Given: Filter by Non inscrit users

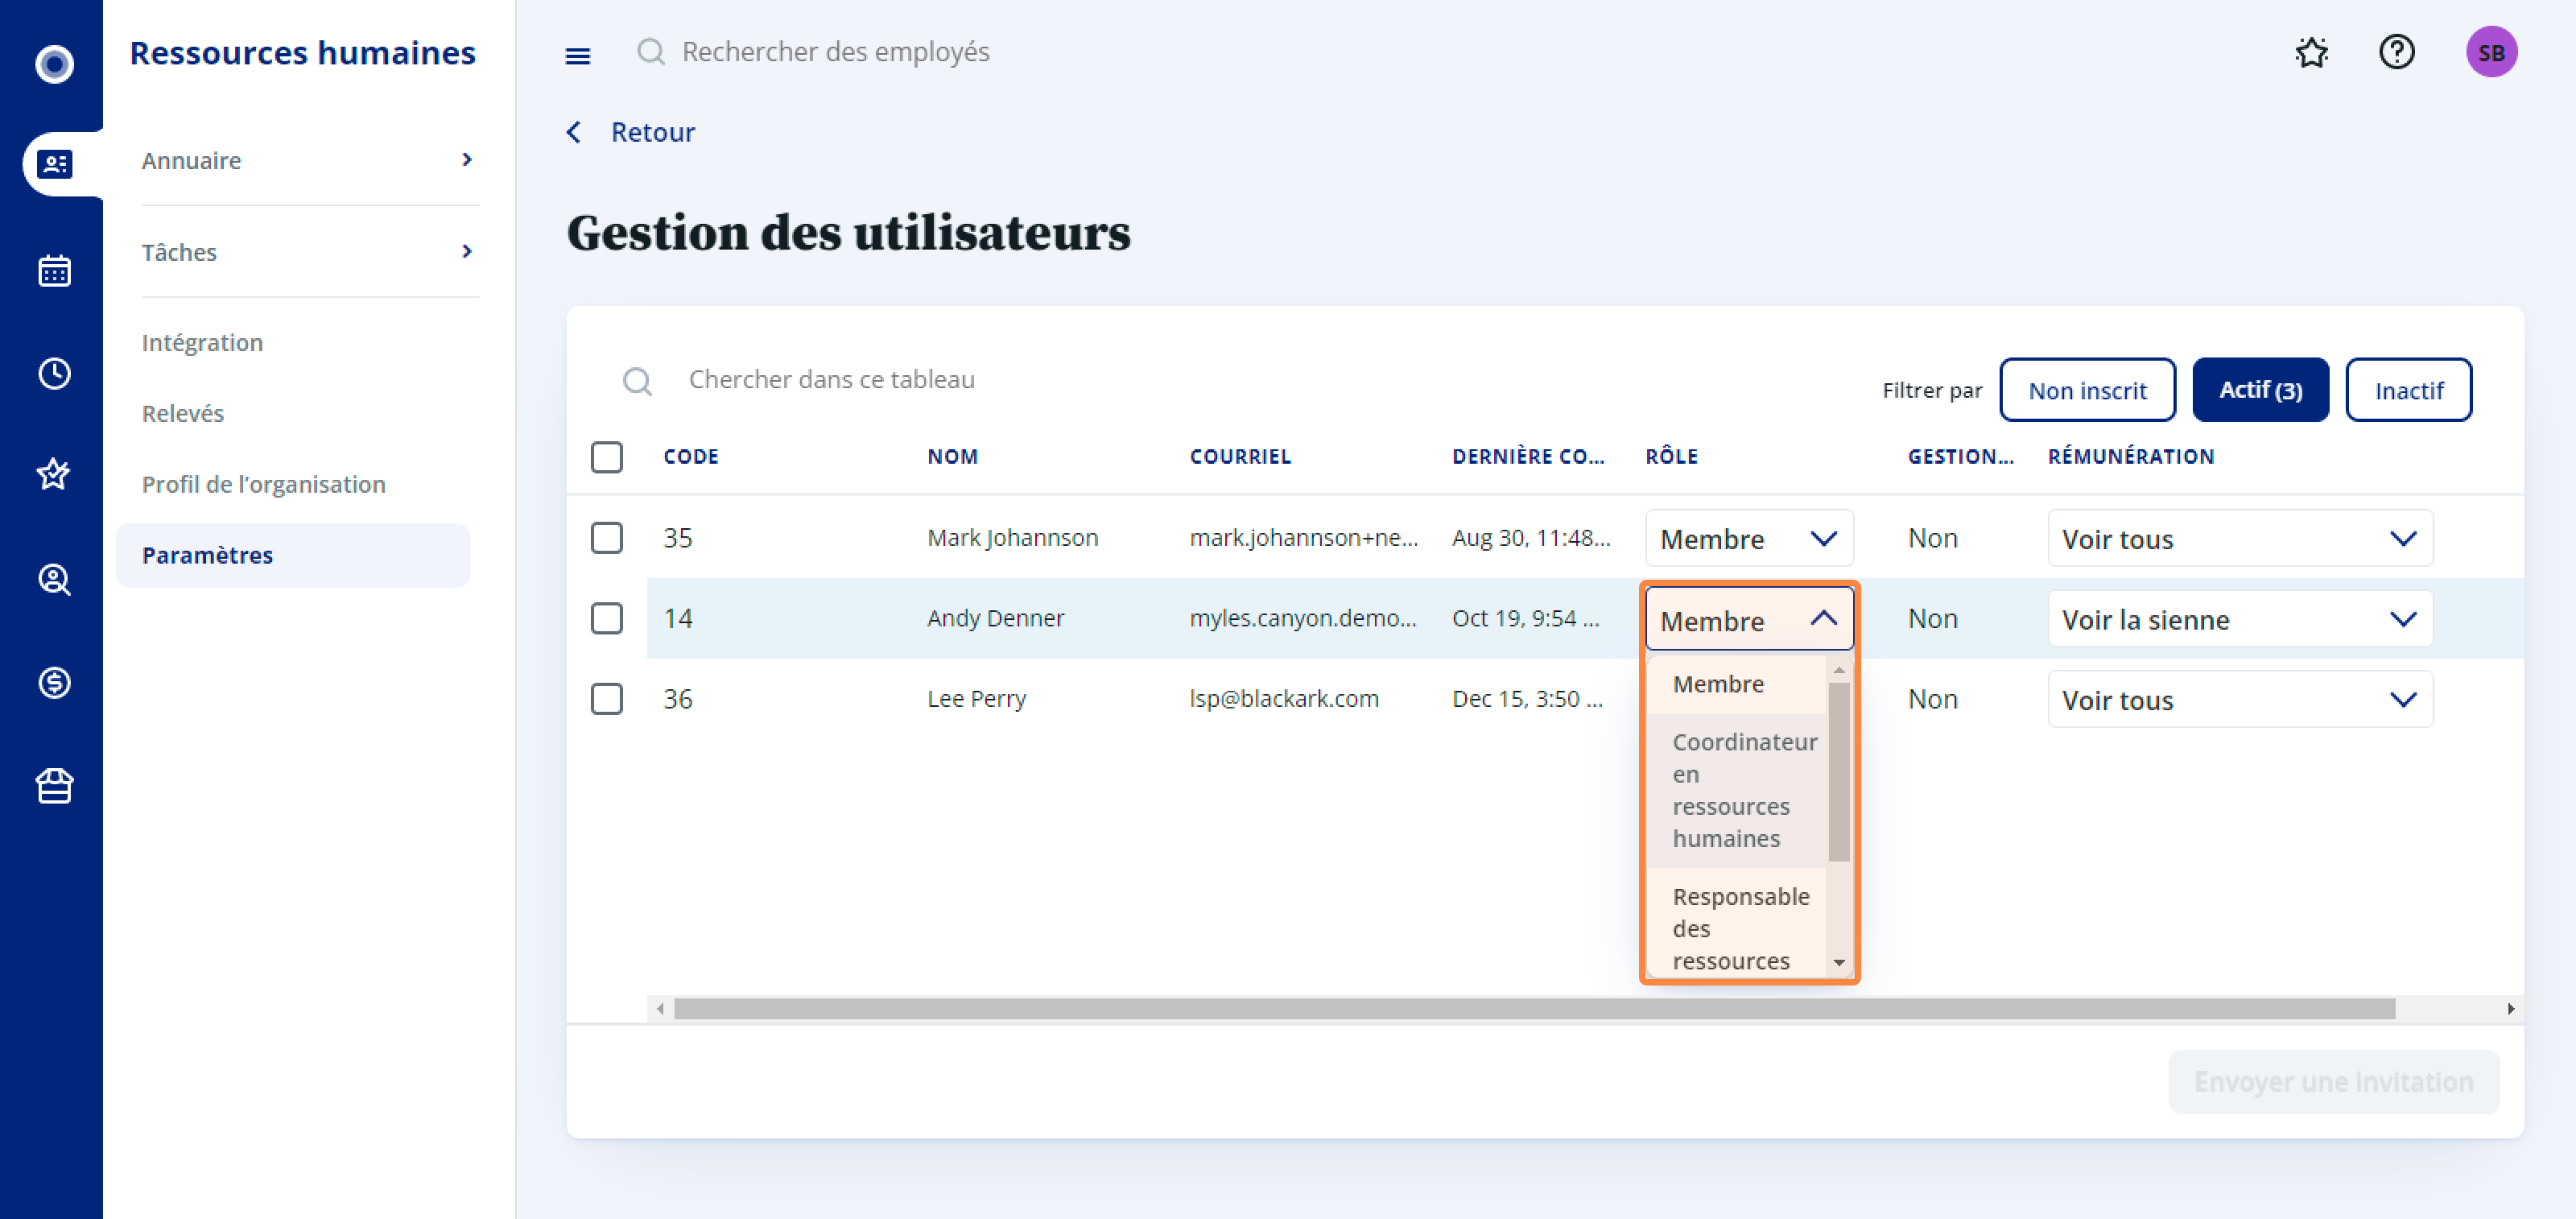Looking at the screenshot, I should tap(2087, 390).
